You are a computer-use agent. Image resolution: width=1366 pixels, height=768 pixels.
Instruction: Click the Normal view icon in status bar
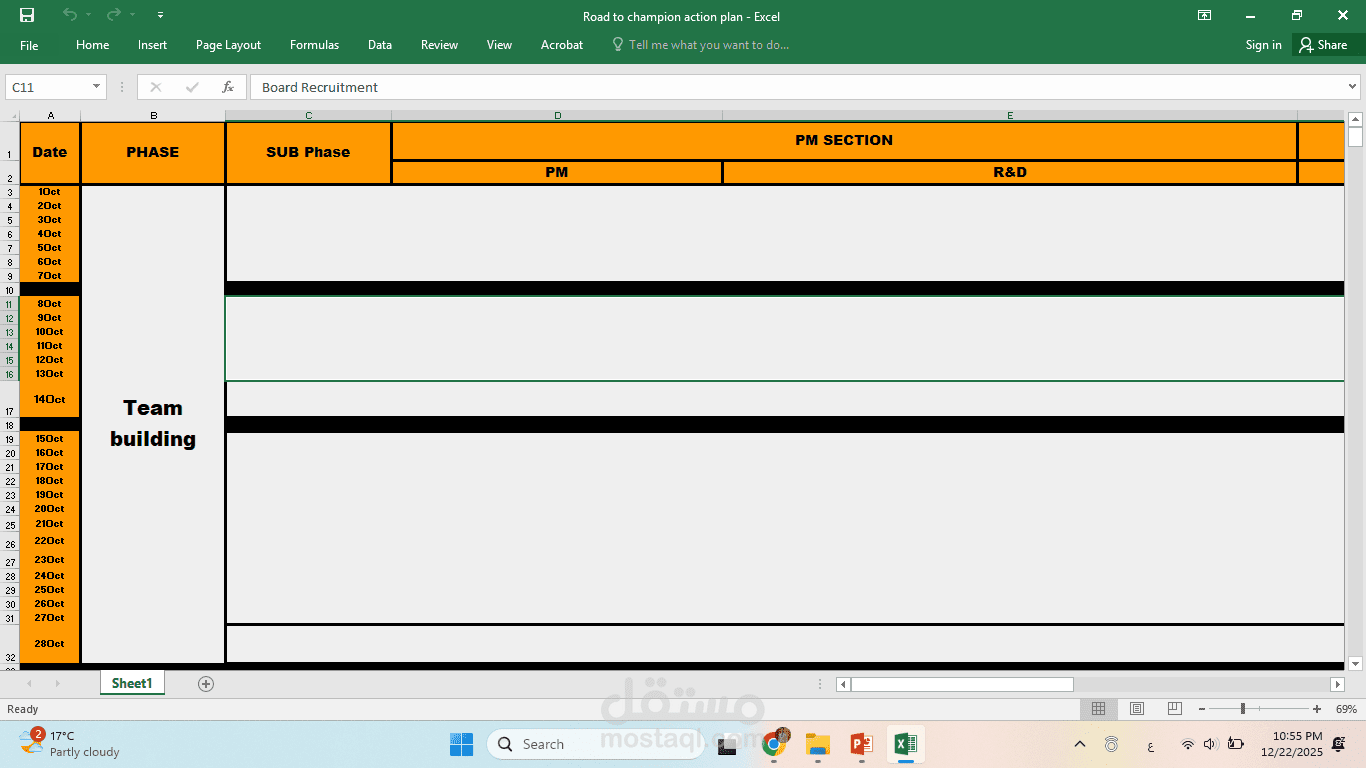click(1098, 708)
